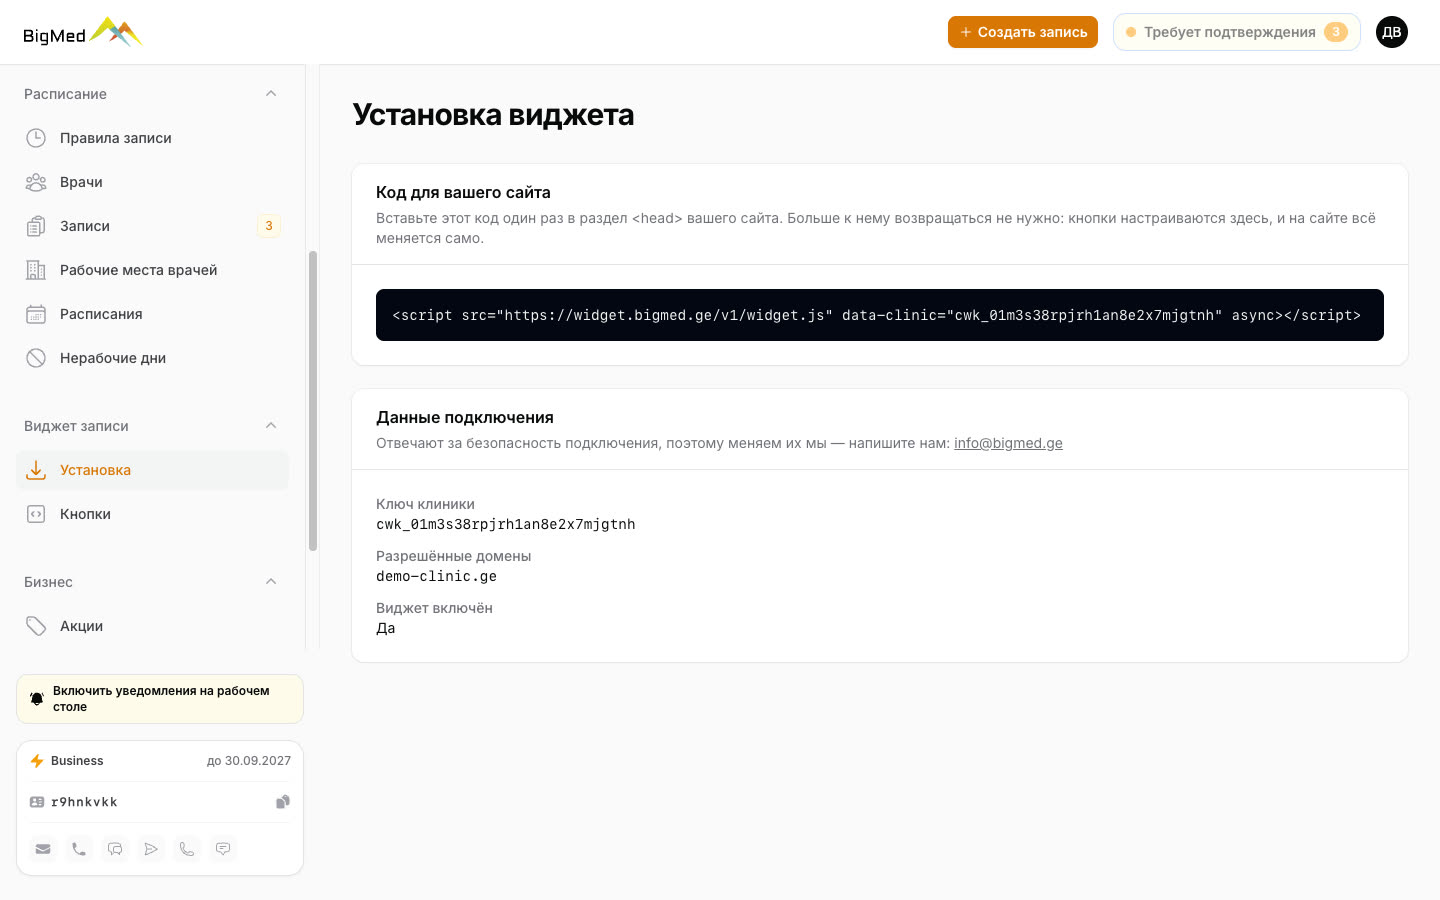Collapse the Расписание section

point(271,94)
